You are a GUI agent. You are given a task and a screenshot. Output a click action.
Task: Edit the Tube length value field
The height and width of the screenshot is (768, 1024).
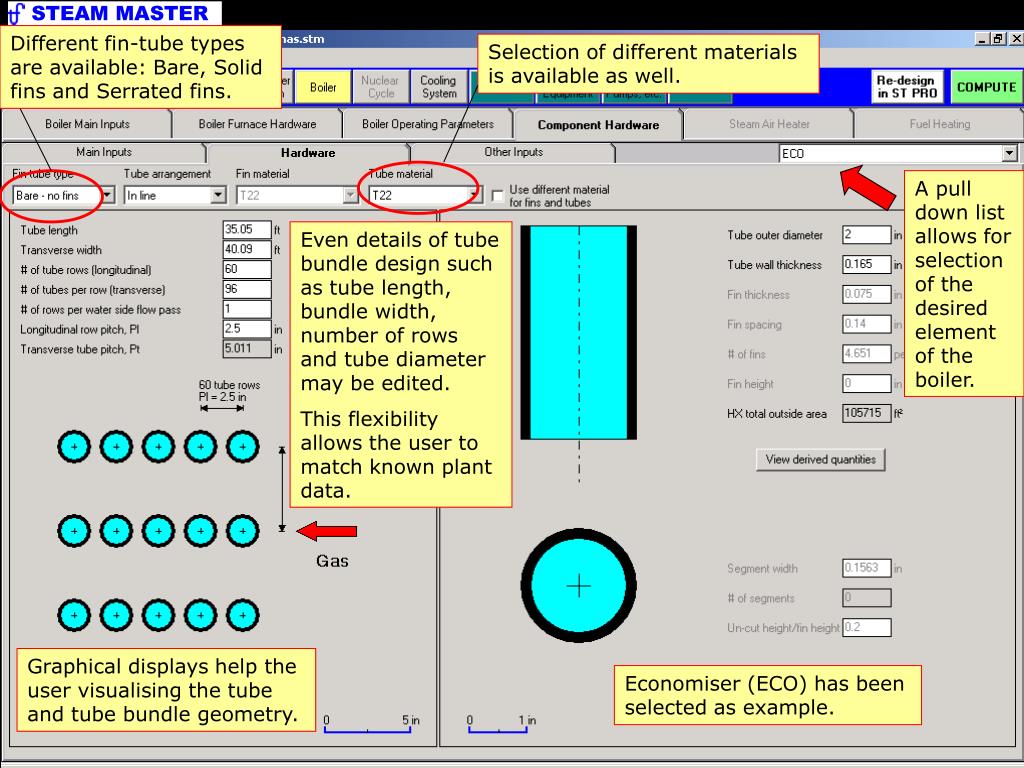[x=247, y=229]
